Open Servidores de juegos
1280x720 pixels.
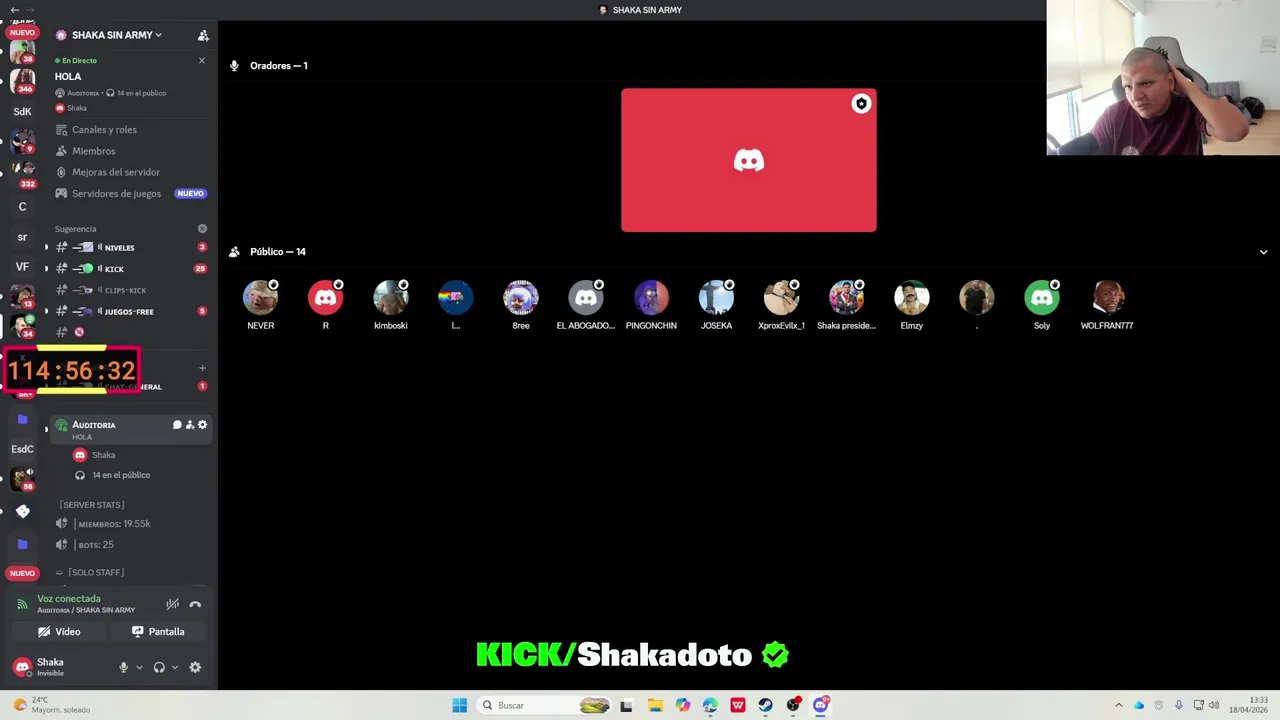(x=116, y=194)
